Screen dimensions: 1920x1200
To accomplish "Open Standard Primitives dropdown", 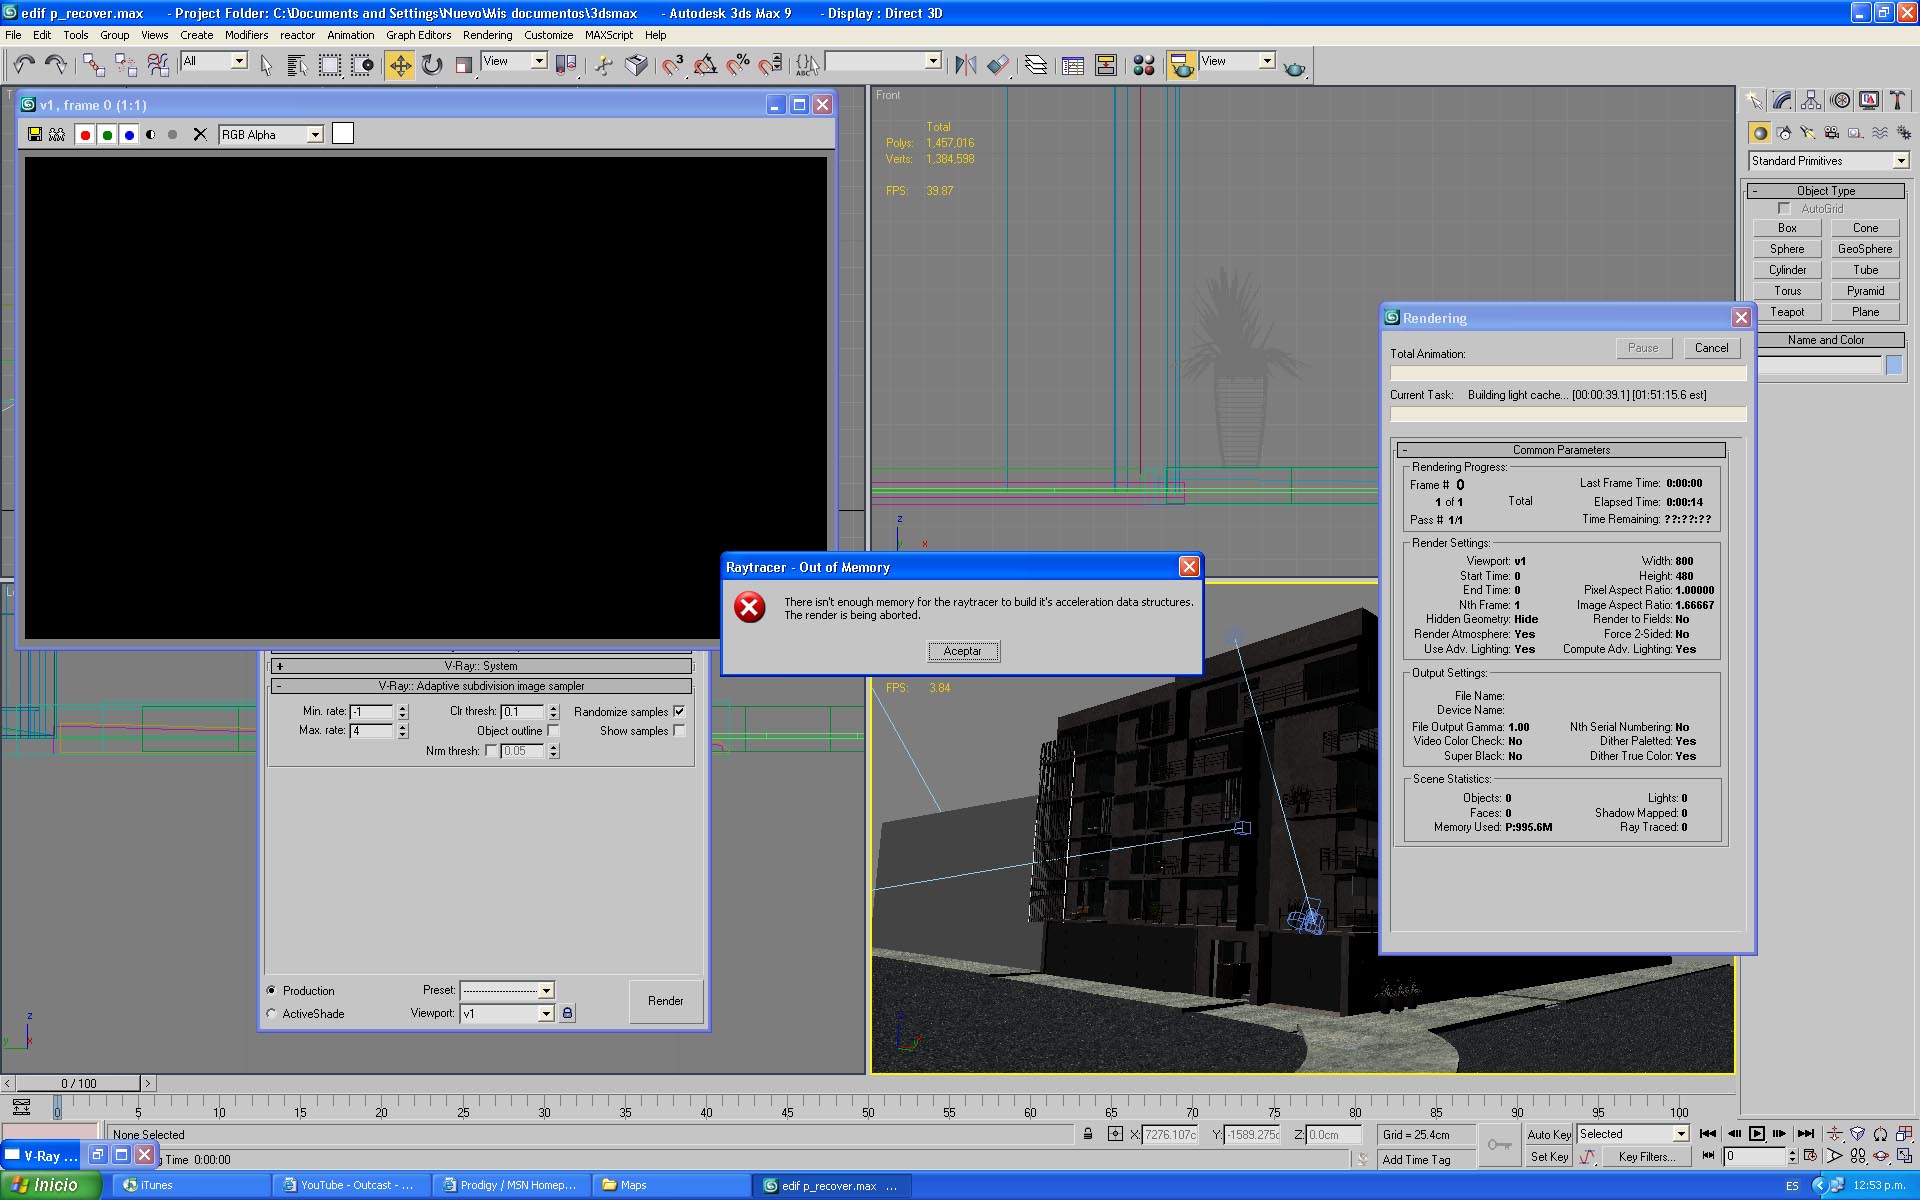I will coord(1900,161).
